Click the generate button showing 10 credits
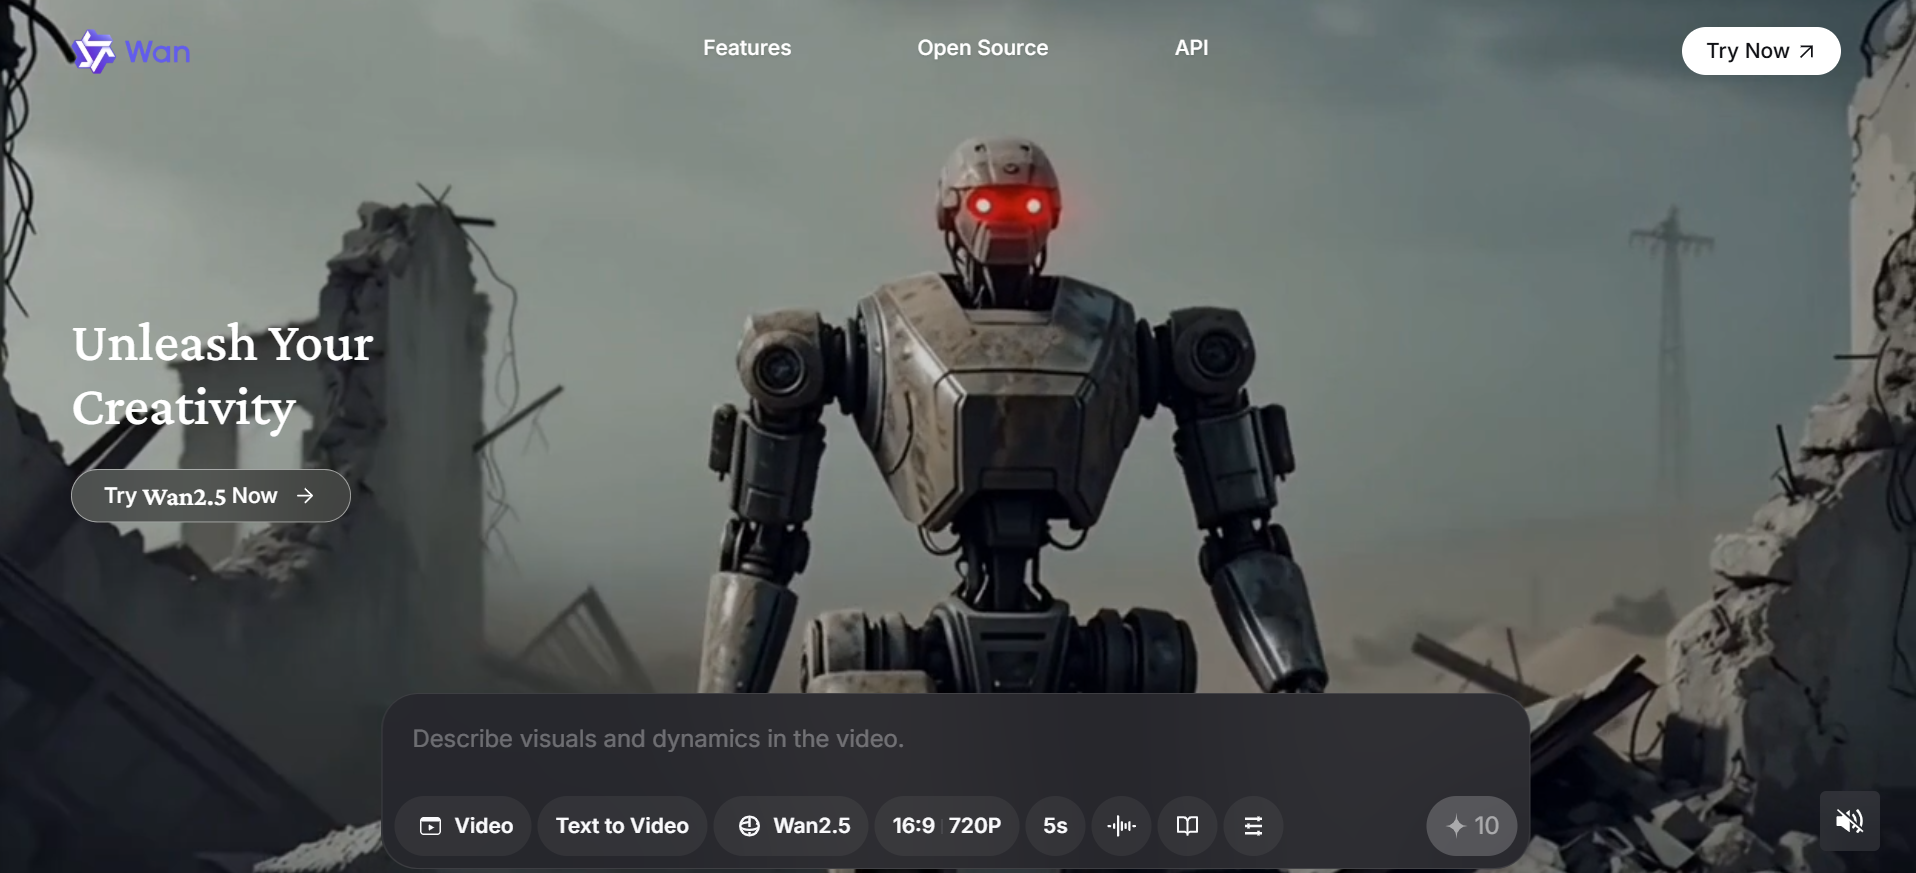 (x=1472, y=826)
